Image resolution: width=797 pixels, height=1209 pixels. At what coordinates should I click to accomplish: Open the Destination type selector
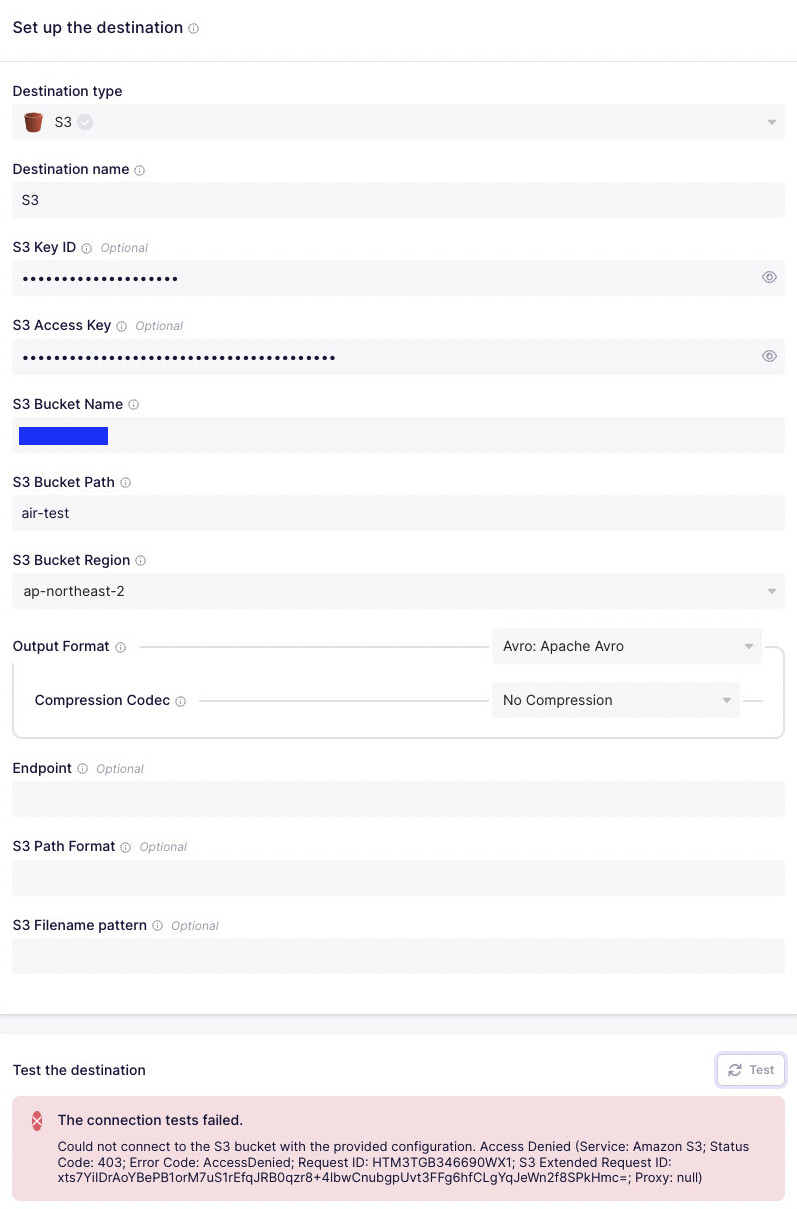[x=771, y=121]
